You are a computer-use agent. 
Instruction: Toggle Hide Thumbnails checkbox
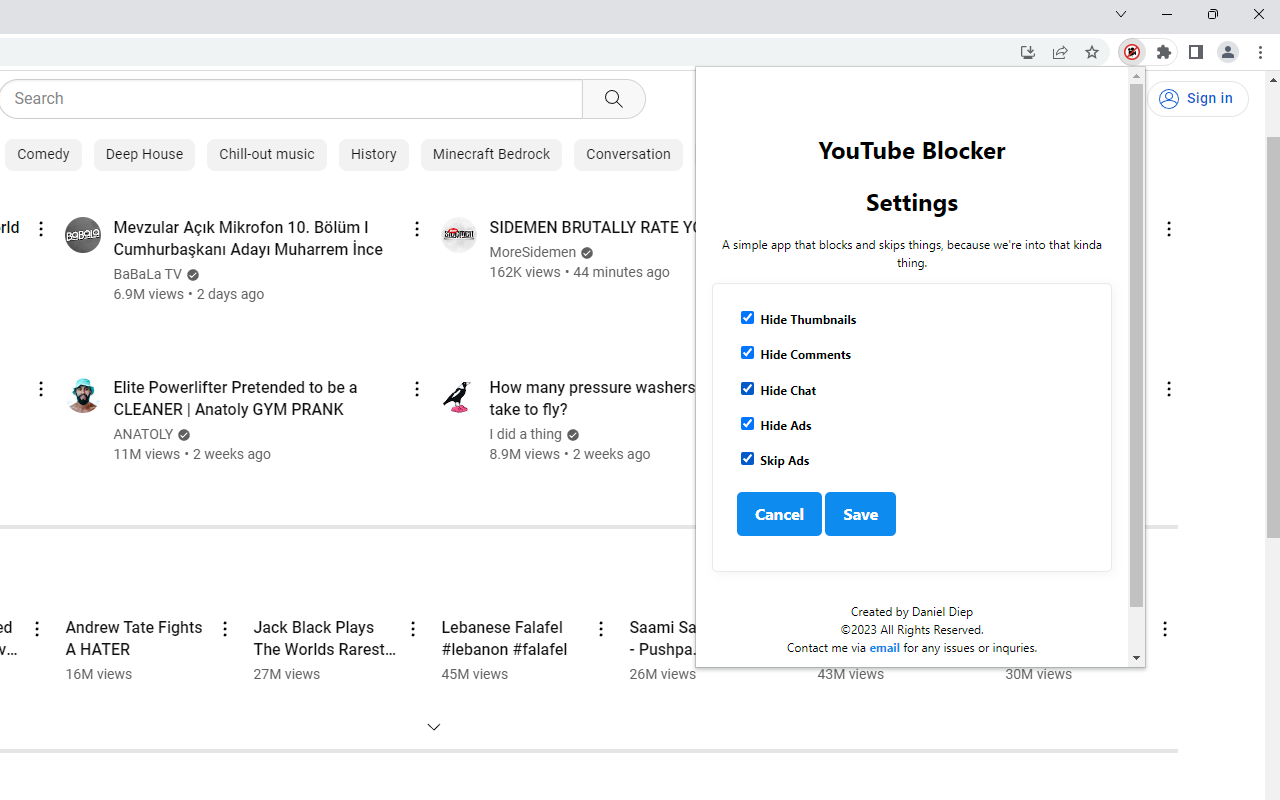tap(747, 318)
